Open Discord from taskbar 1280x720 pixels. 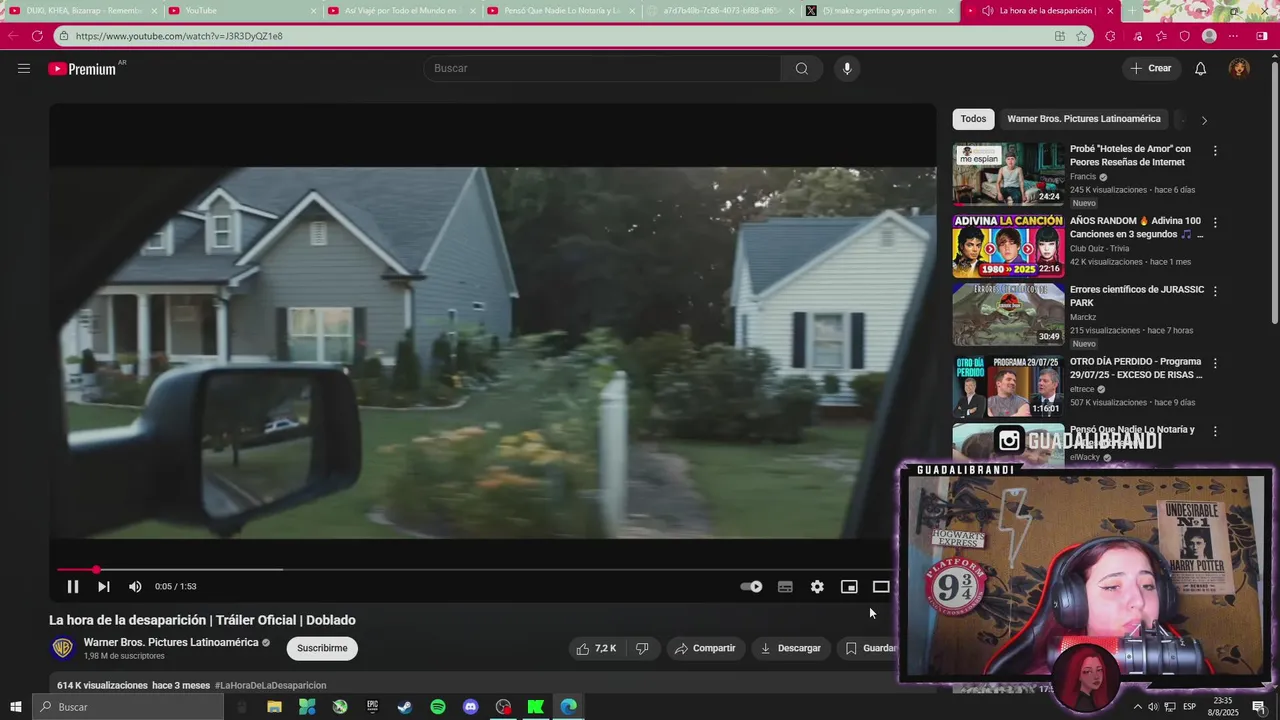(471, 707)
